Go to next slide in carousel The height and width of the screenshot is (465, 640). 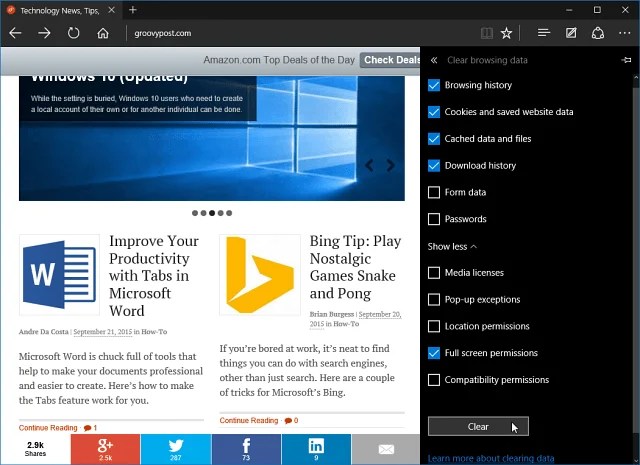tap(391, 165)
